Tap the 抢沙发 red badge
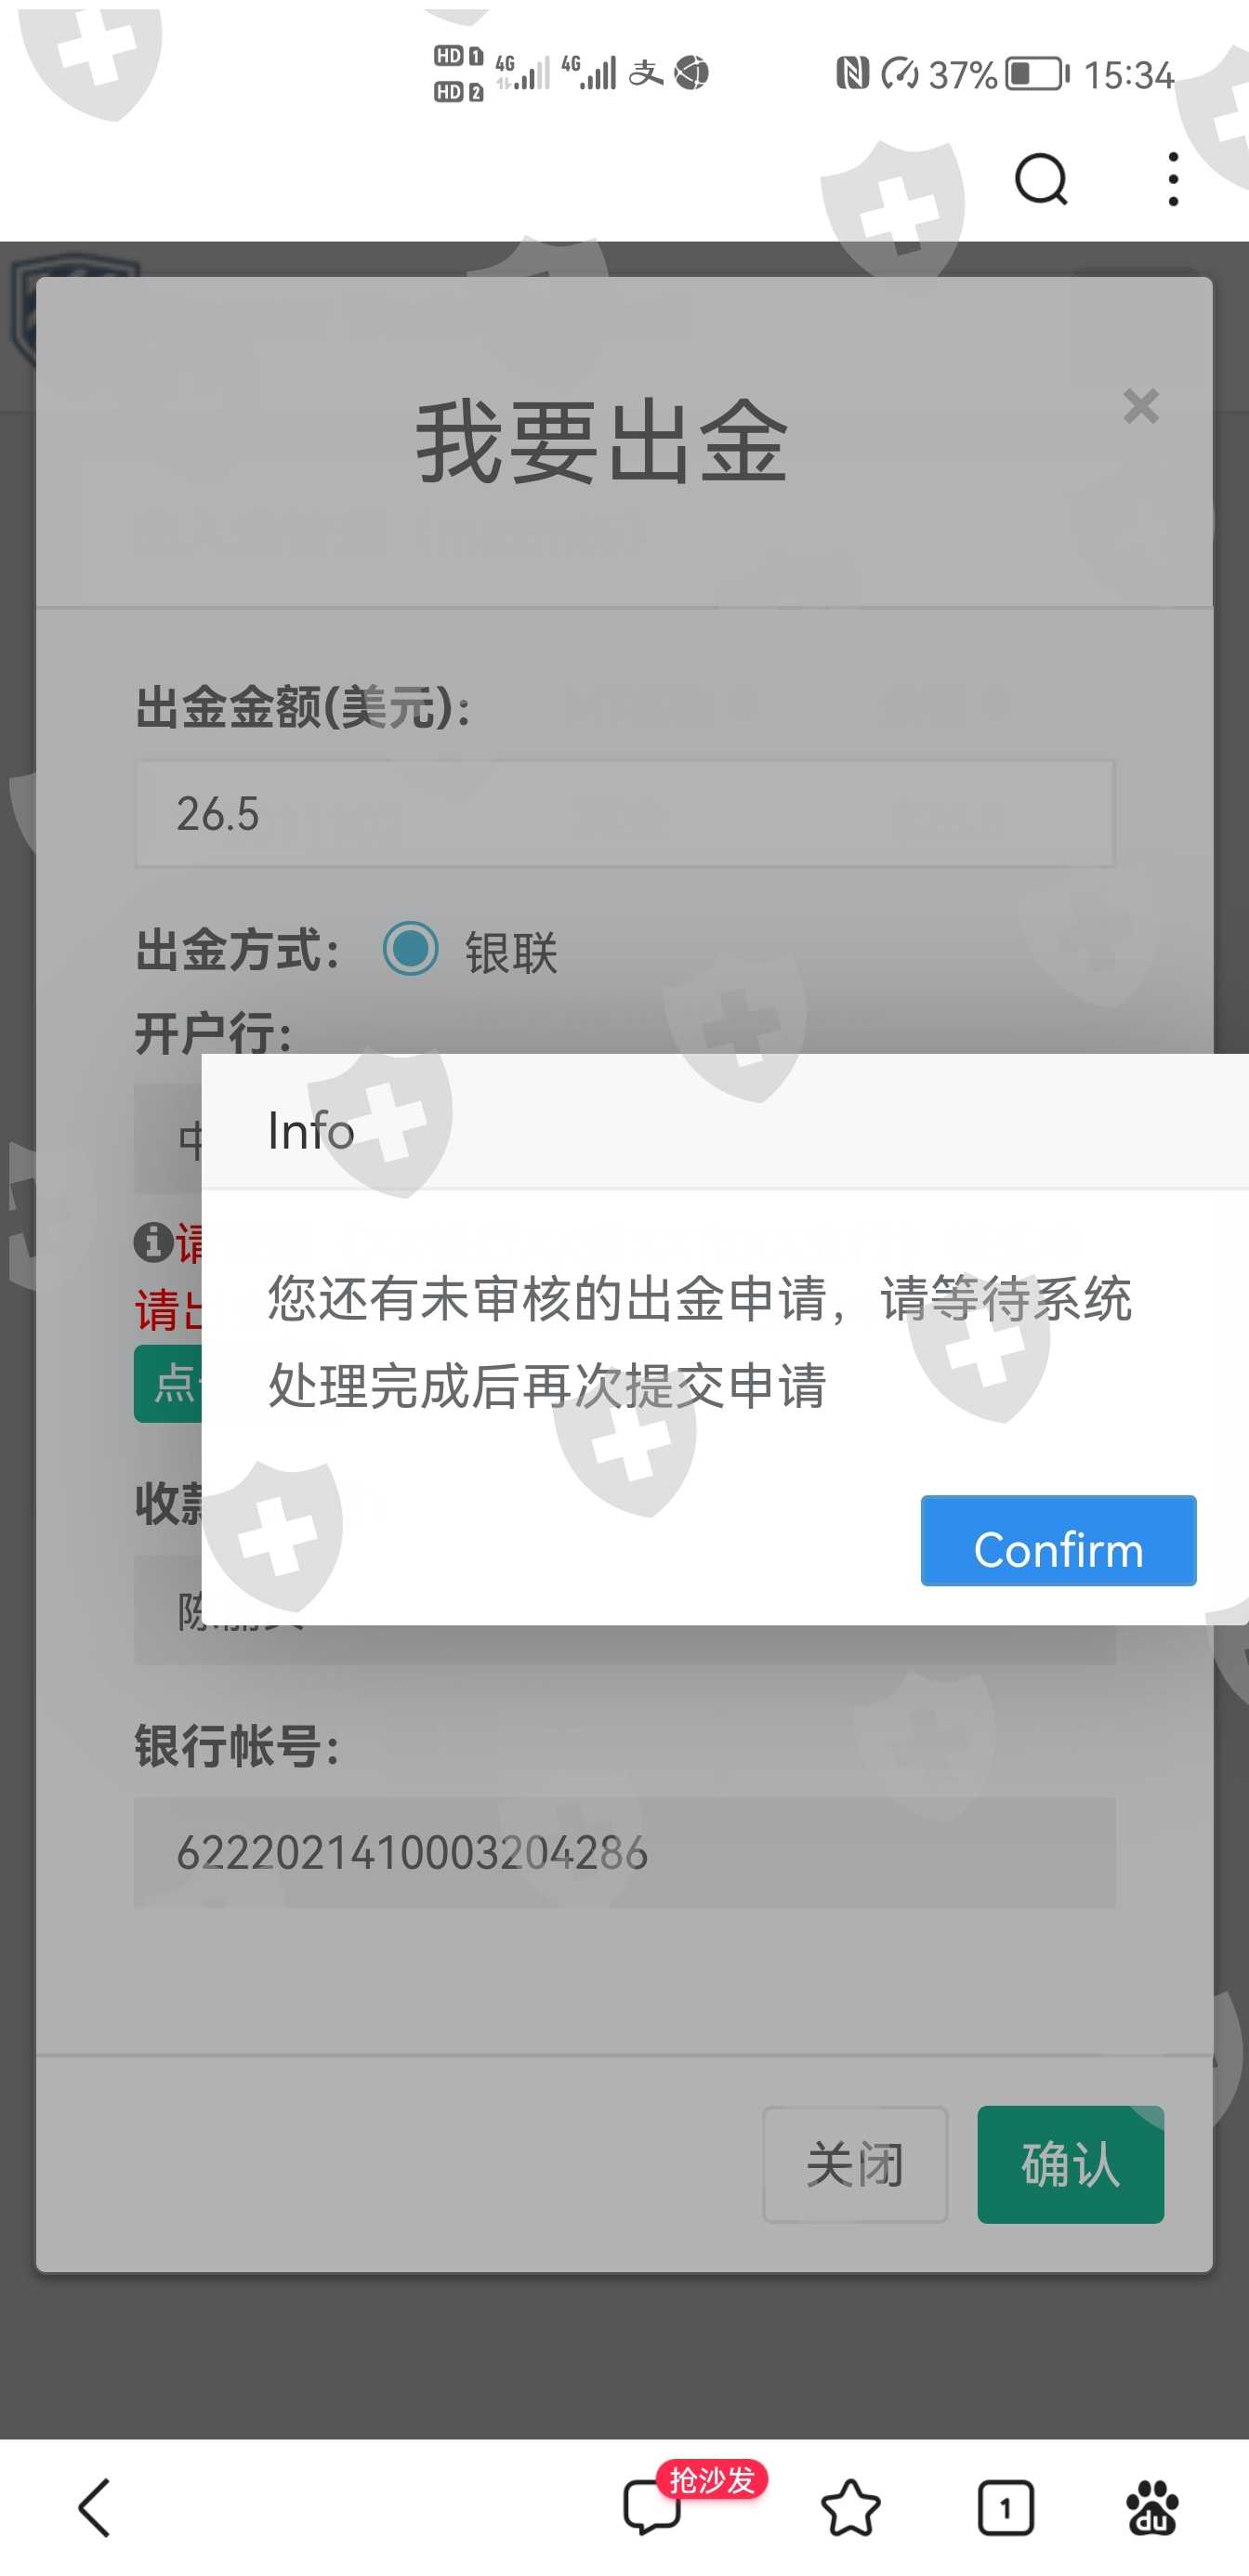This screenshot has height=2576, width=1249. point(712,2480)
